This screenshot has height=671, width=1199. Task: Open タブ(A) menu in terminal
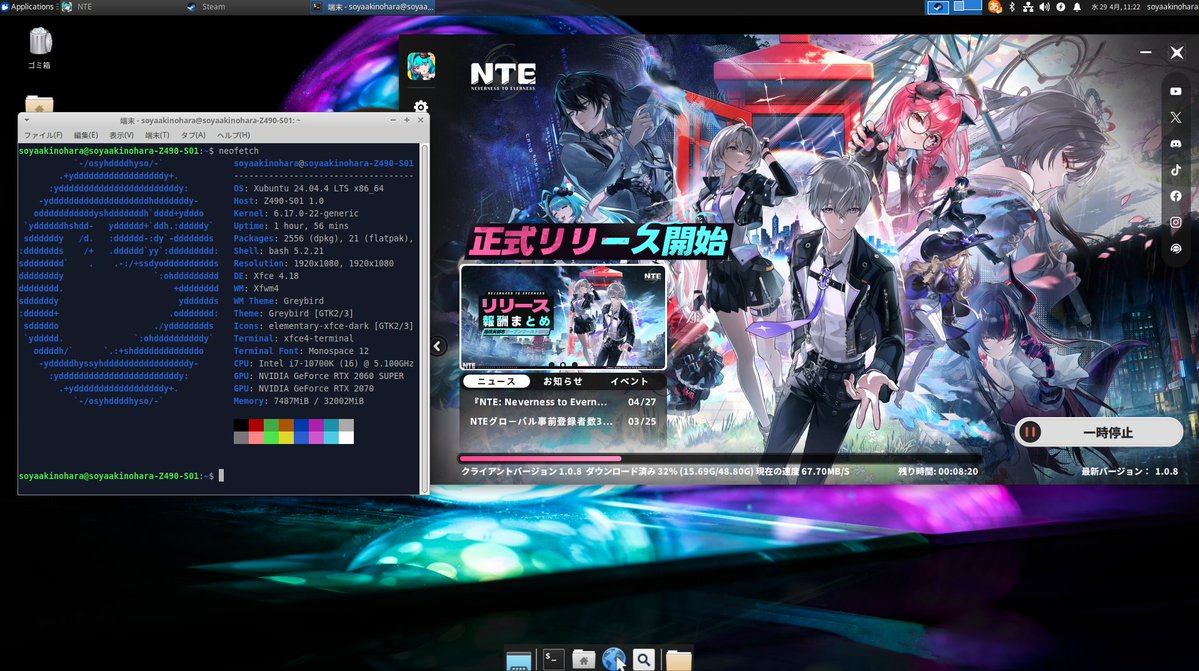click(x=193, y=135)
